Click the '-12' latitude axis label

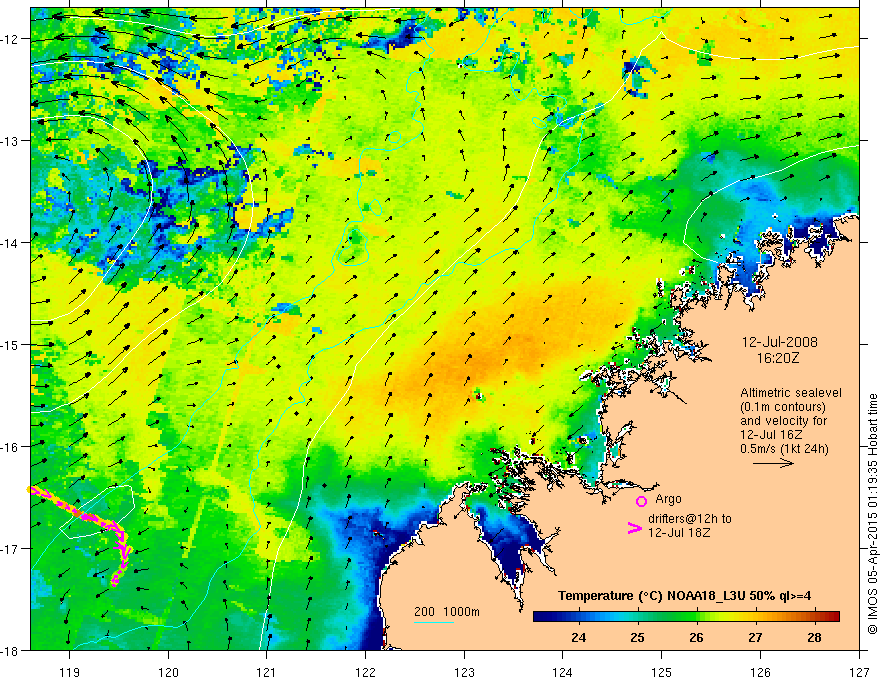click(x=10, y=39)
